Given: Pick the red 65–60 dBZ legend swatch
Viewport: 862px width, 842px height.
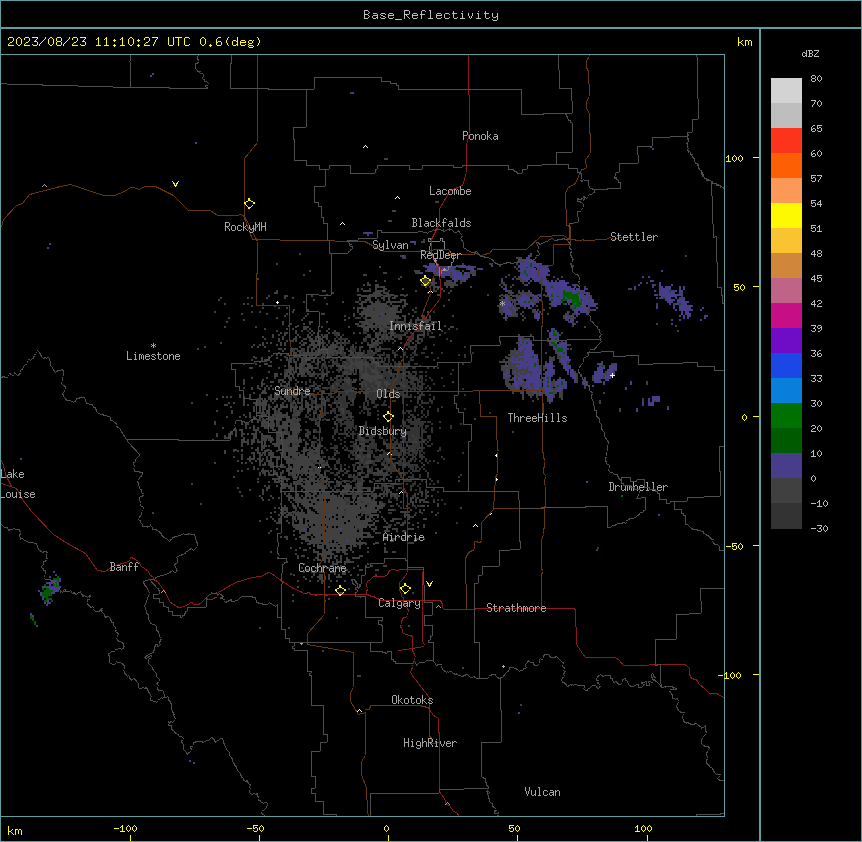Looking at the screenshot, I should 786,141.
